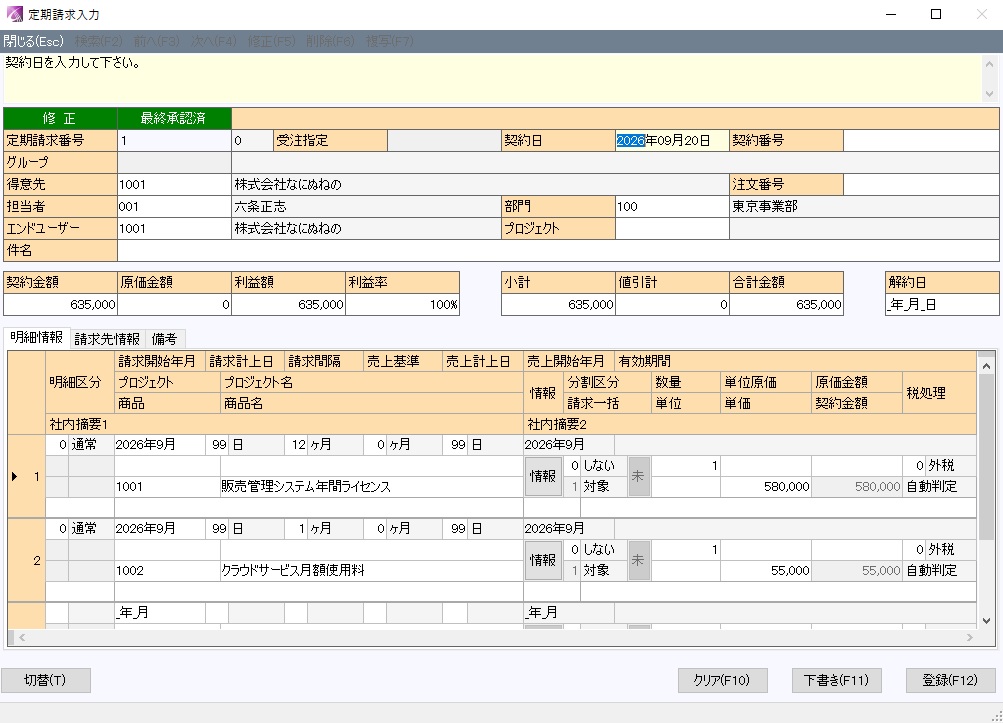Click 単価 value 580,000 in row 1

766,486
